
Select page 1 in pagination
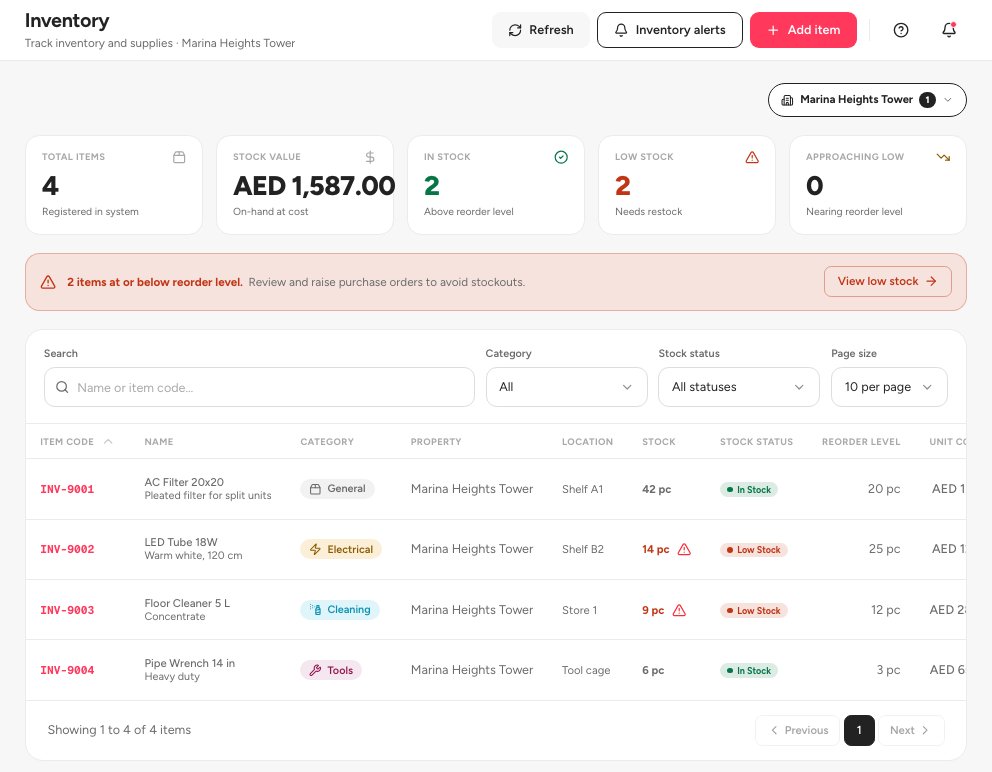point(859,730)
